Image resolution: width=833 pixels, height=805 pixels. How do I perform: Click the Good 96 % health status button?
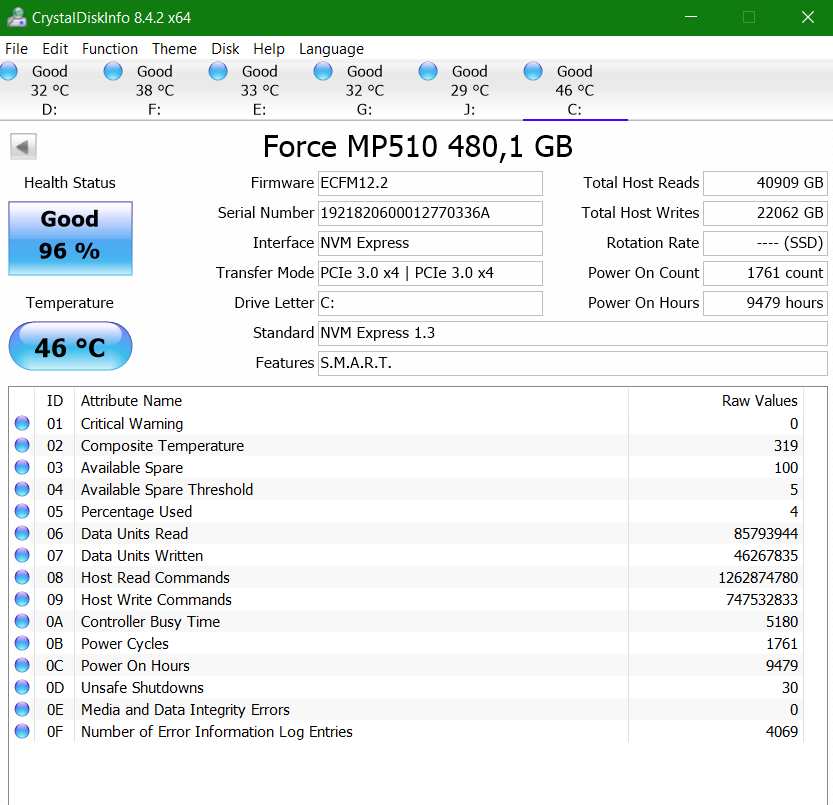pyautogui.click(x=70, y=238)
